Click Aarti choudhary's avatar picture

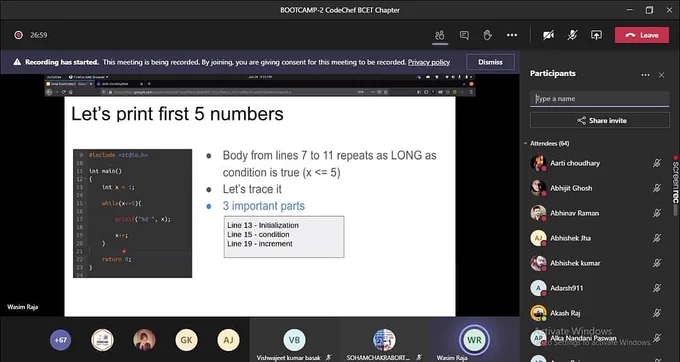538,163
